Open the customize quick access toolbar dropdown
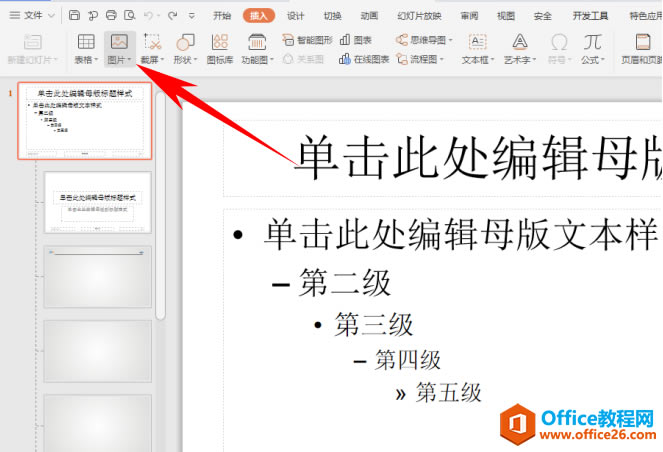663x452 pixels. point(192,16)
